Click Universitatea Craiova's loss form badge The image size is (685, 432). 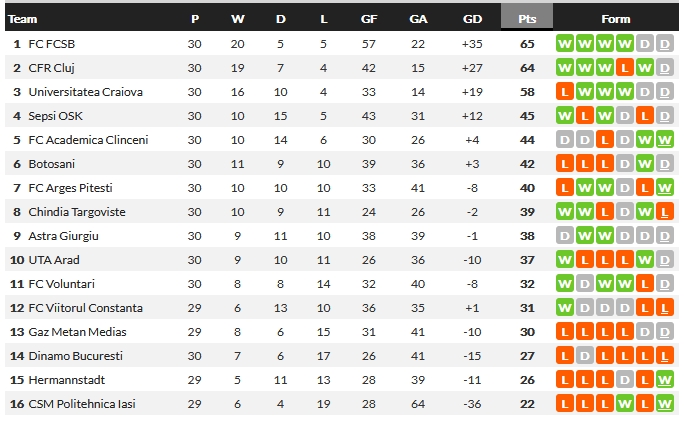point(564,92)
